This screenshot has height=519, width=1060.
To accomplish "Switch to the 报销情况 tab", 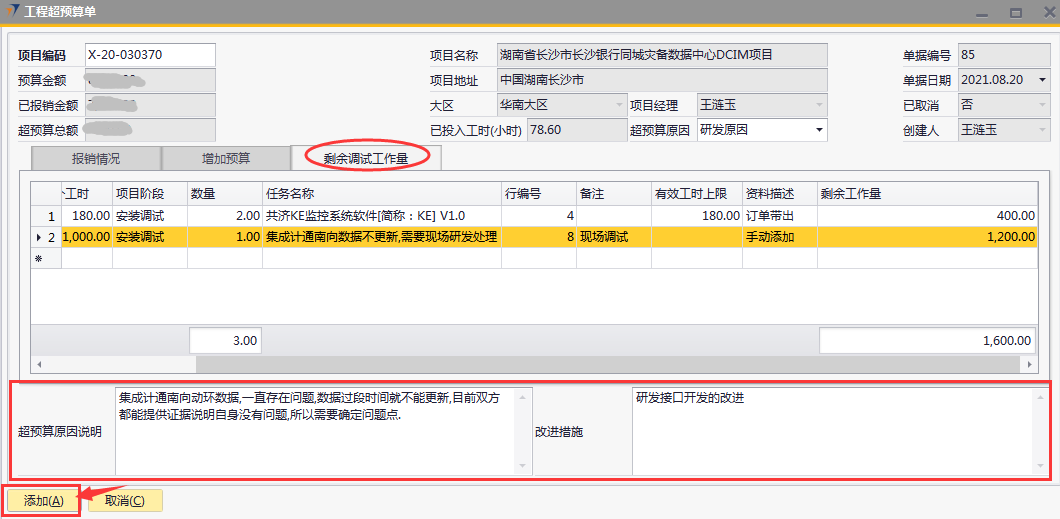I will (x=96, y=158).
